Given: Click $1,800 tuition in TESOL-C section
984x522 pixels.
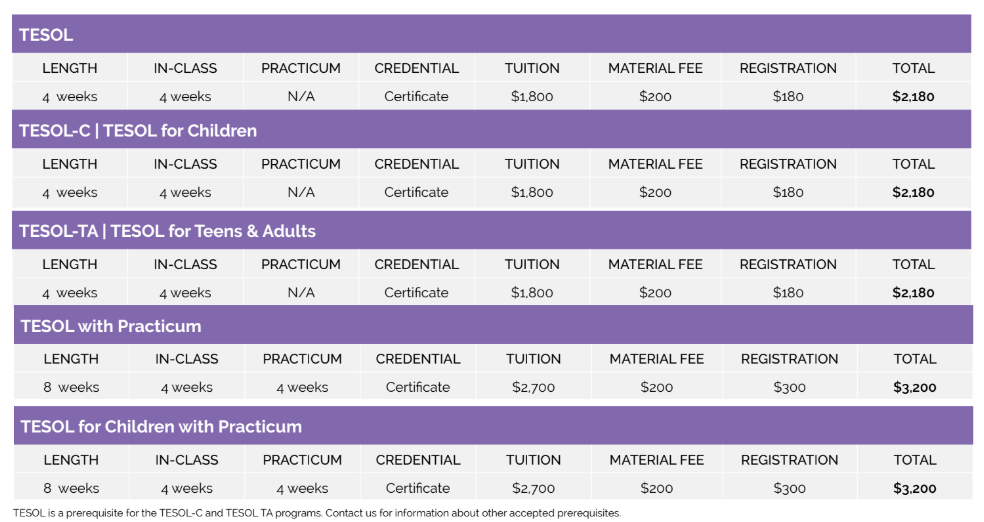Looking at the screenshot, I should click(x=532, y=192).
